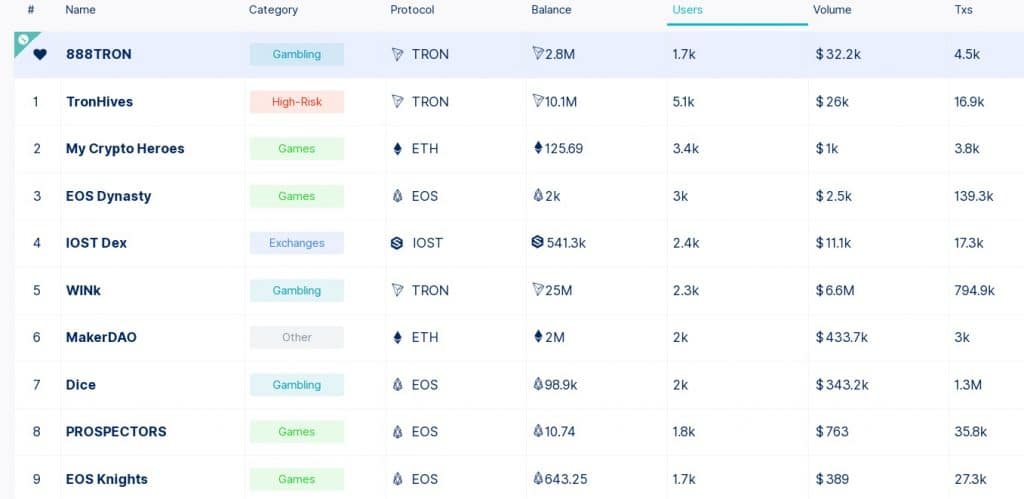Viewport: 1024px width, 499px height.
Task: Open the My Crypto Heroes dapp page
Action: [125, 149]
